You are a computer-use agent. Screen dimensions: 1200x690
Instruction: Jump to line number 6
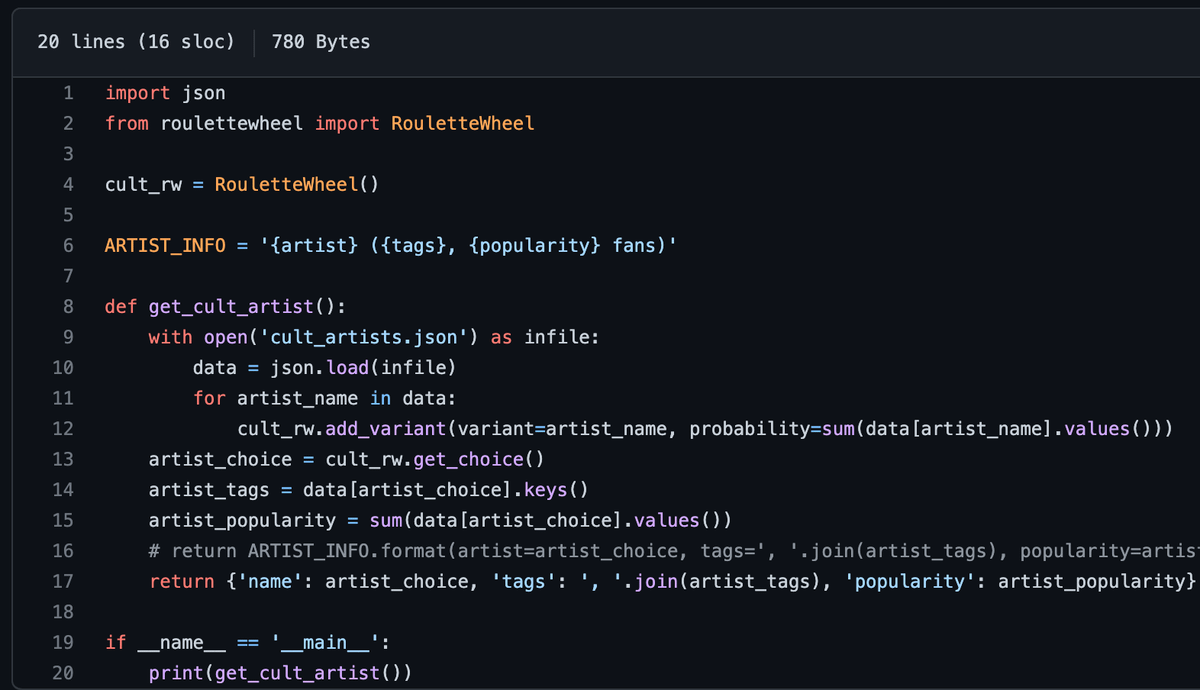point(67,246)
